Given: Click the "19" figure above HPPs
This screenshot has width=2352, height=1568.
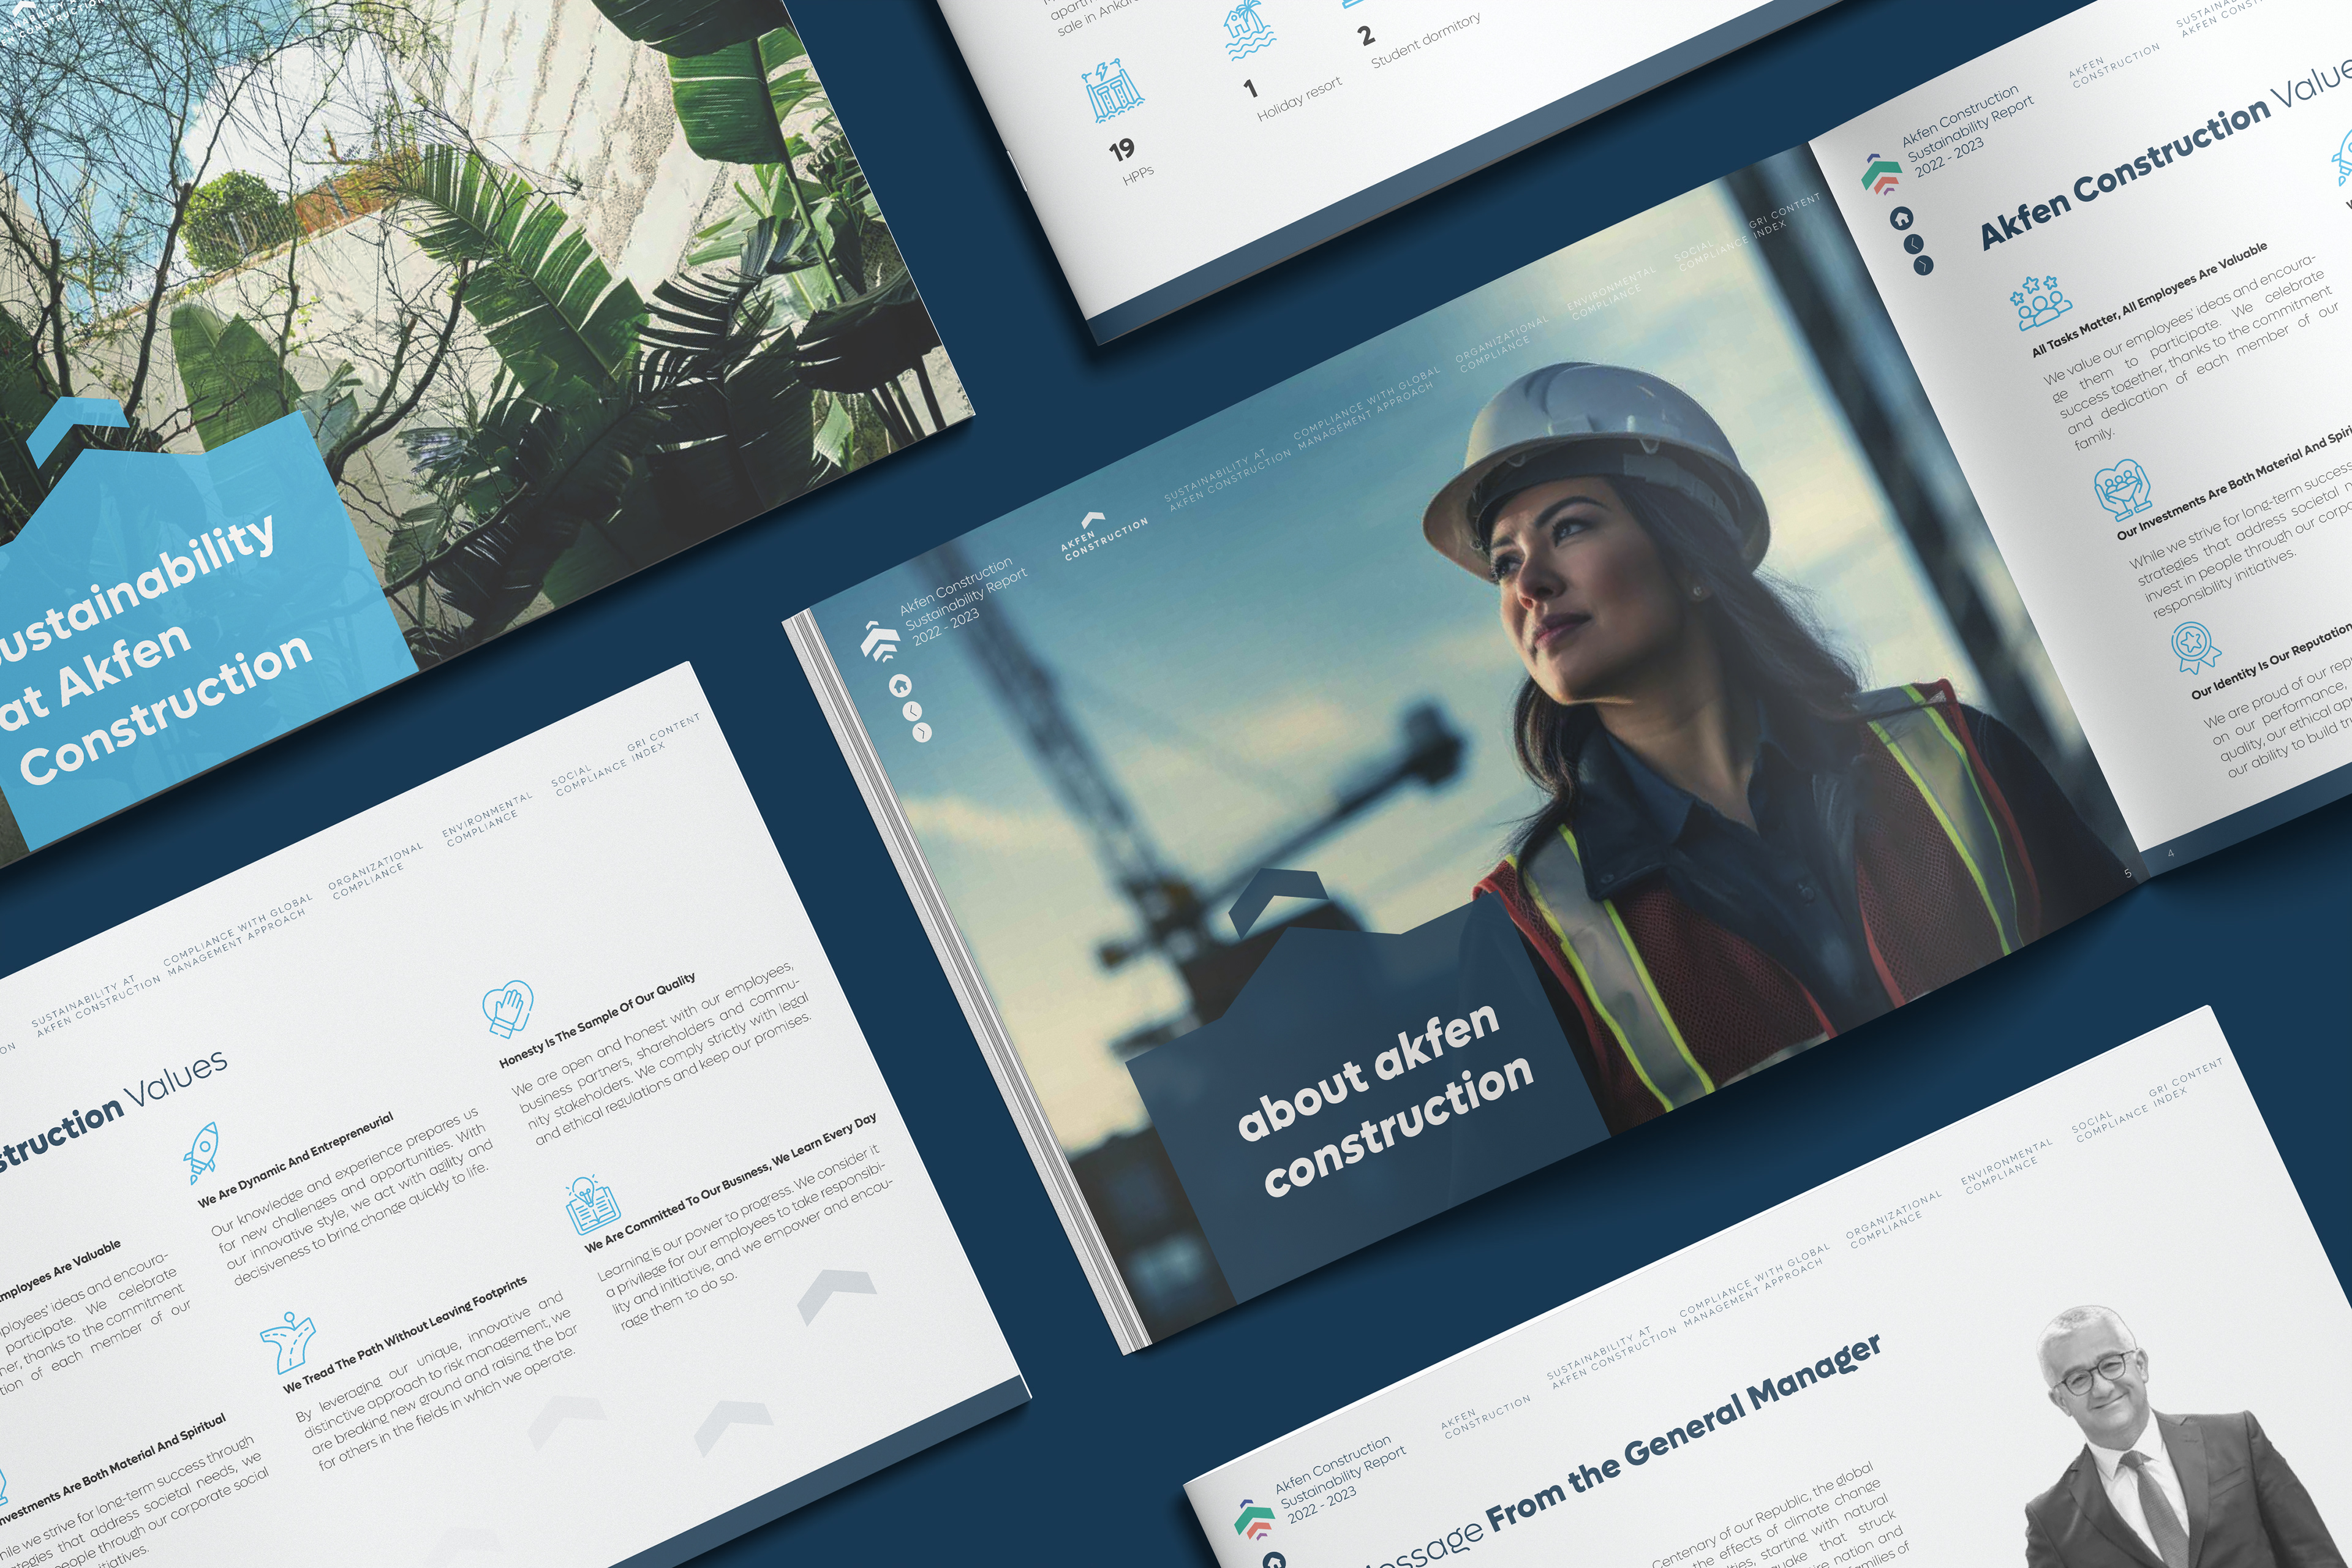Looking at the screenshot, I should click(x=1122, y=150).
